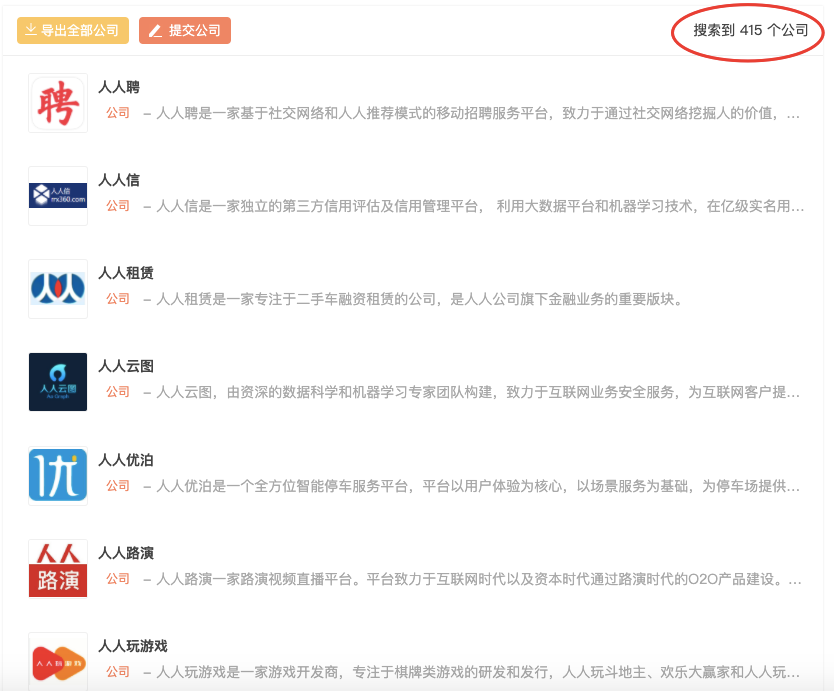Open the 人人路演 company title link

pyautogui.click(x=126, y=553)
